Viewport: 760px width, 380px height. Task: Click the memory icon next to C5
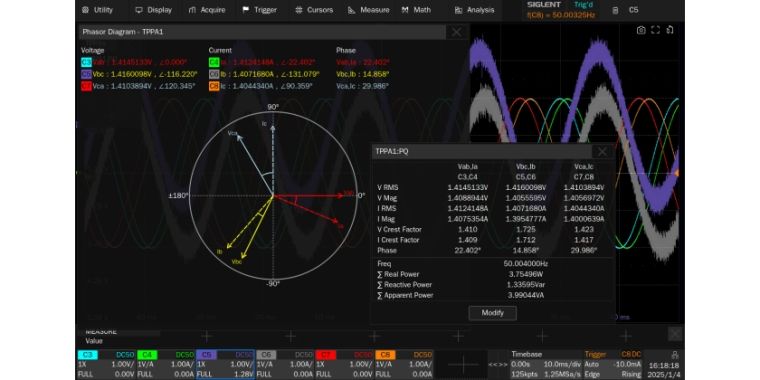click(x=615, y=10)
